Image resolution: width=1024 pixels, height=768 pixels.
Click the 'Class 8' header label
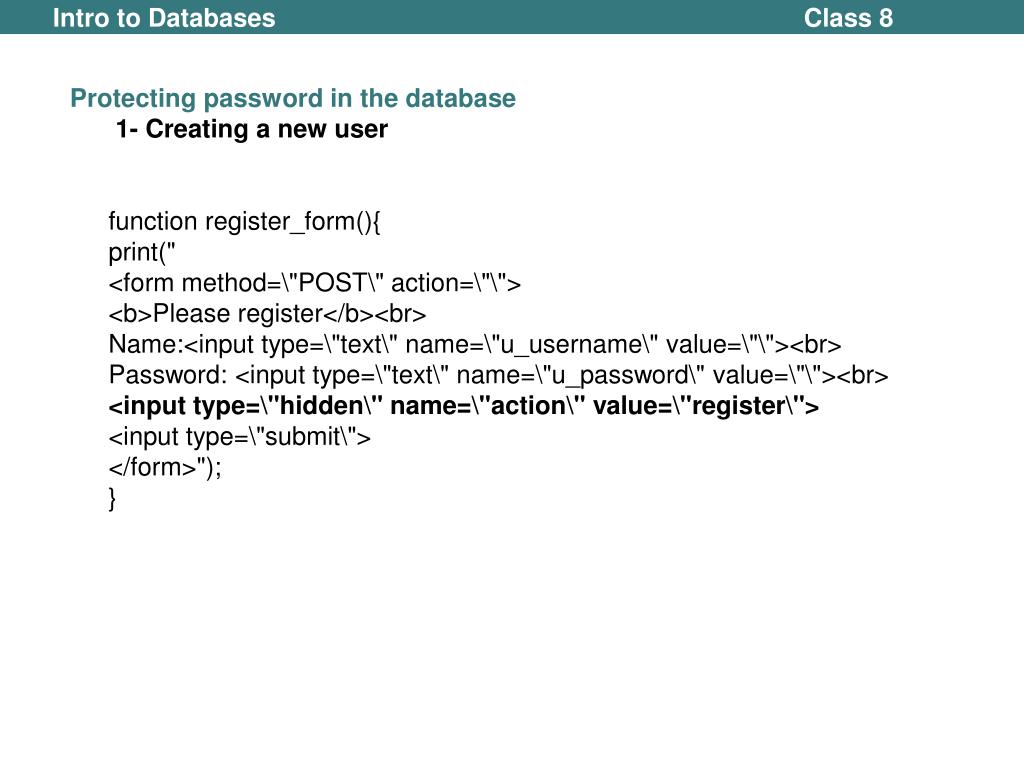848,18
